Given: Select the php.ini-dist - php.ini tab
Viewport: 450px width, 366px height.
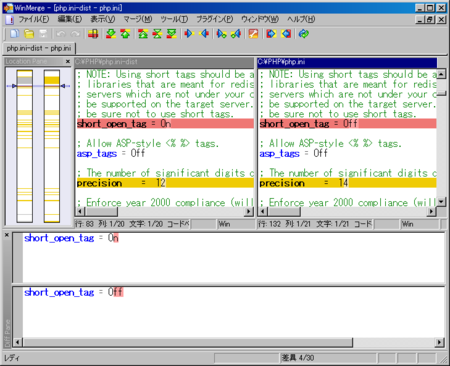Looking at the screenshot, I should tap(39, 48).
